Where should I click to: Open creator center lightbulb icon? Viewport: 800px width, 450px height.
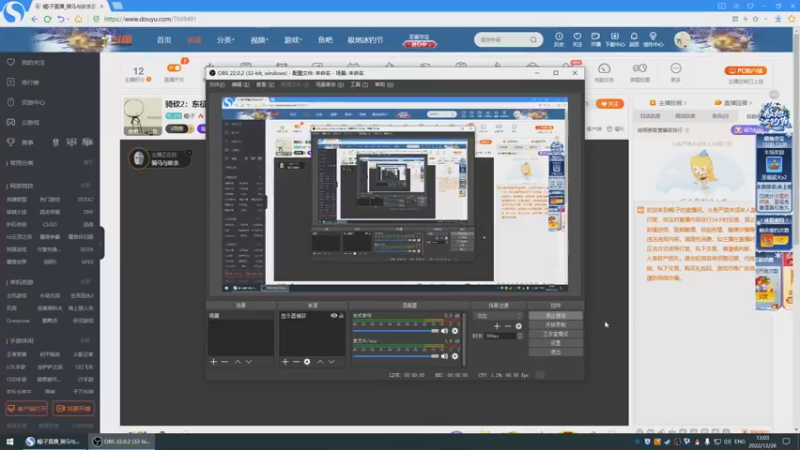tap(653, 39)
